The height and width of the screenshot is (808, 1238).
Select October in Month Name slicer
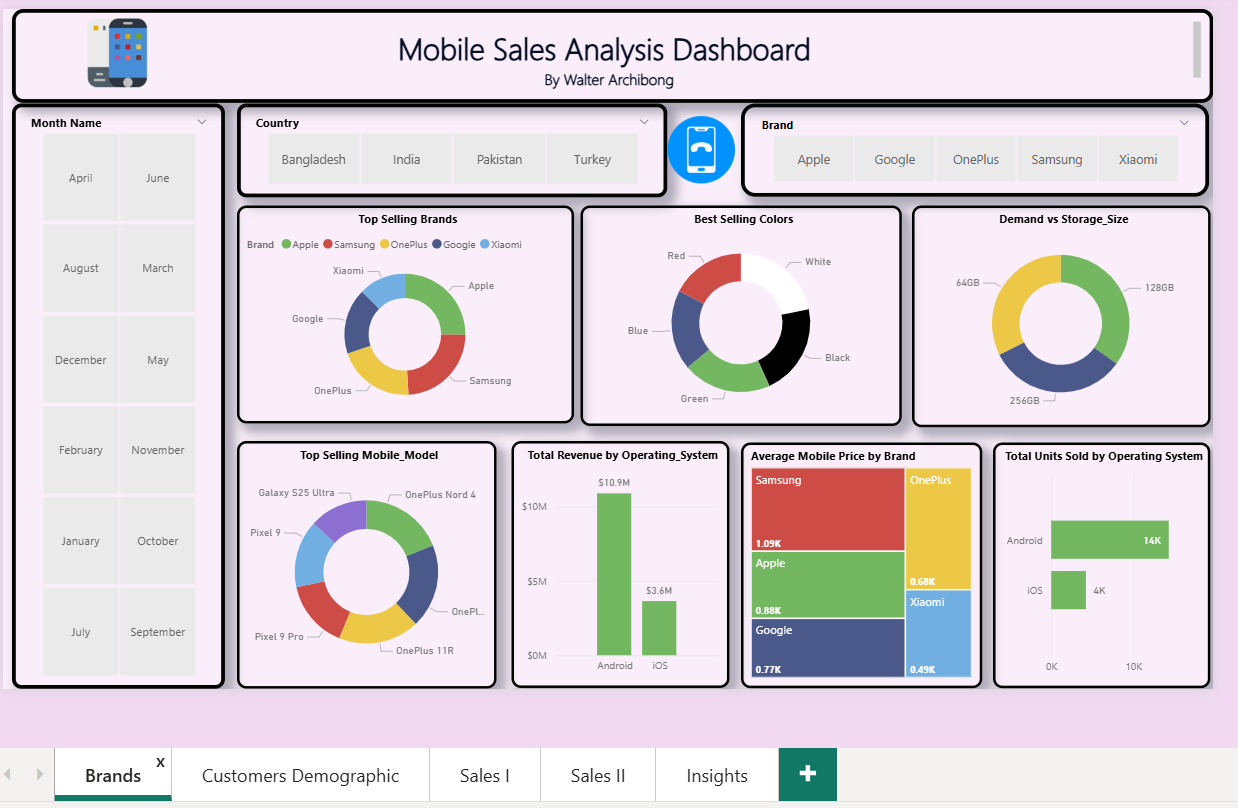coord(158,541)
